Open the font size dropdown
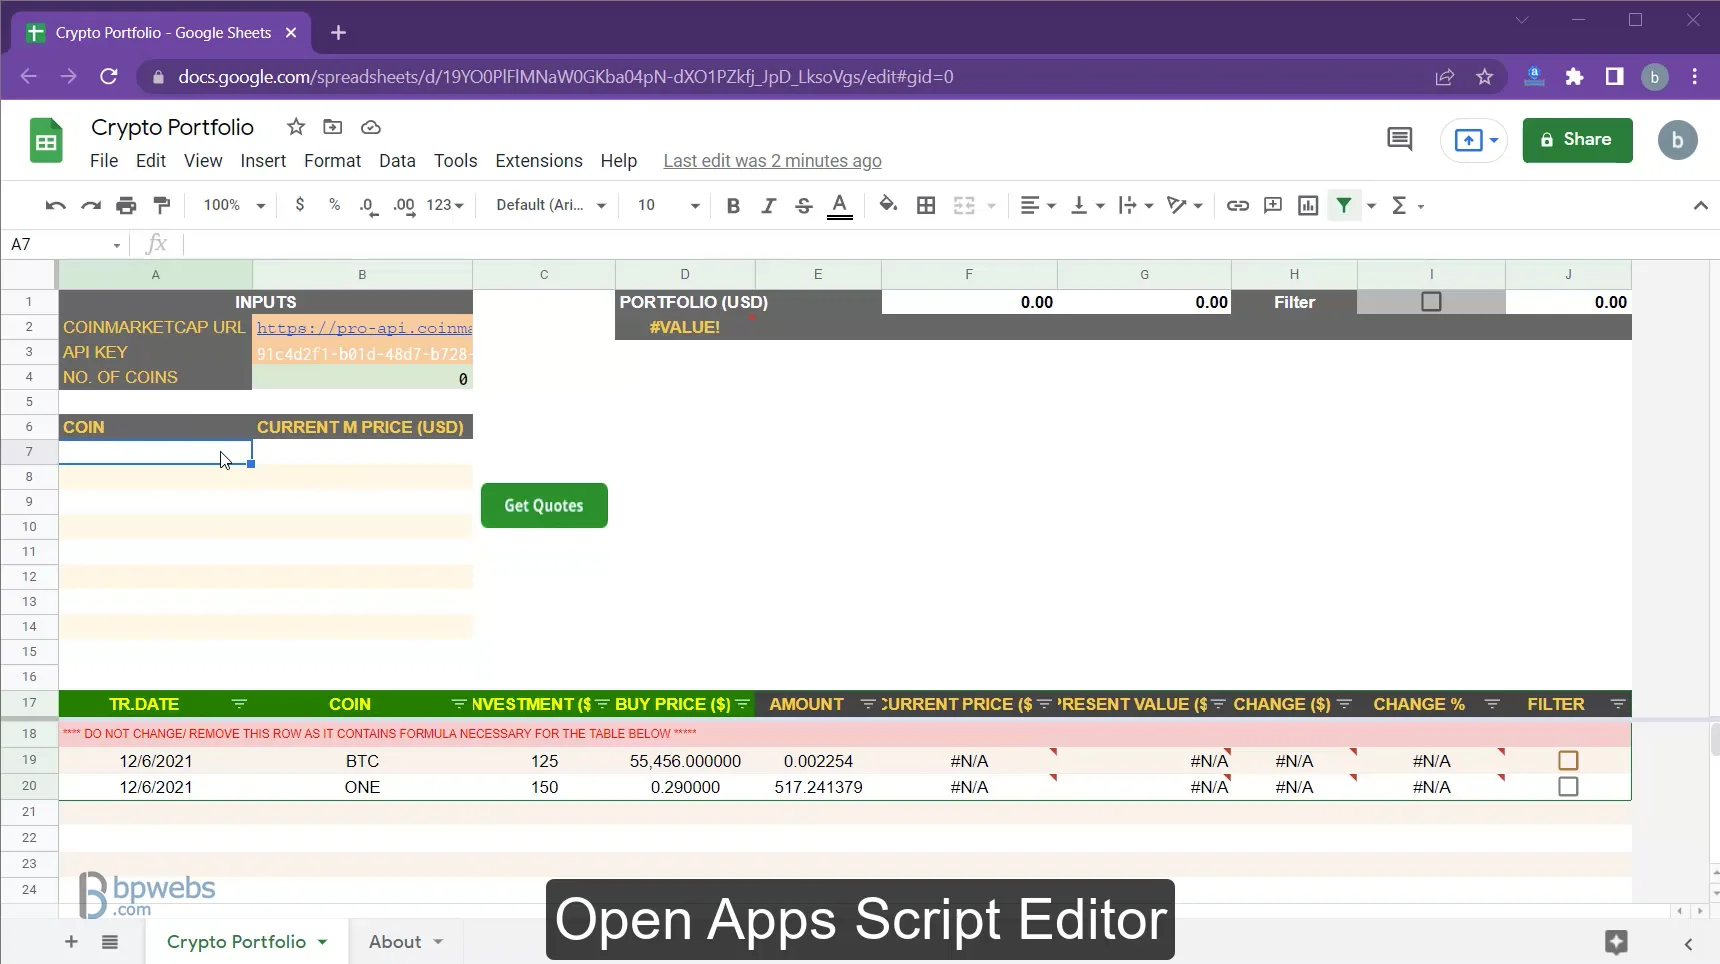This screenshot has height=964, width=1720. coord(667,205)
